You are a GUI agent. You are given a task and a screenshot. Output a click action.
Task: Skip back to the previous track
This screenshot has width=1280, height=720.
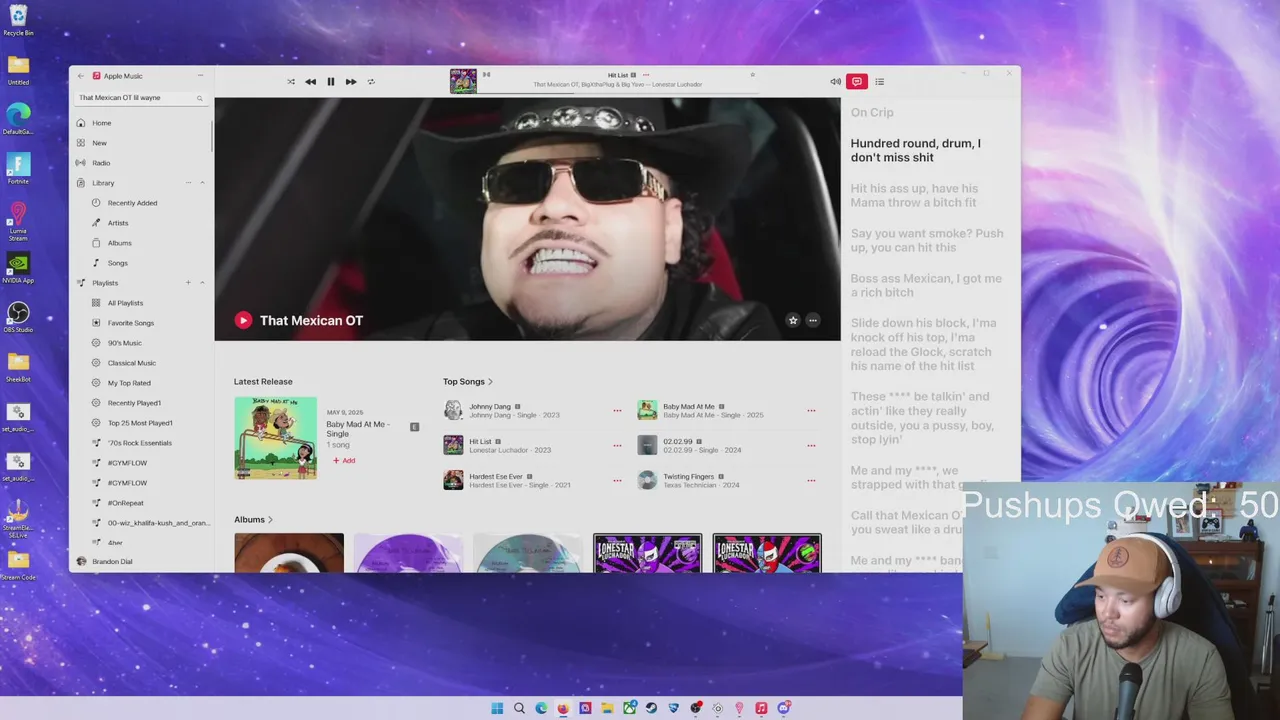pos(310,82)
